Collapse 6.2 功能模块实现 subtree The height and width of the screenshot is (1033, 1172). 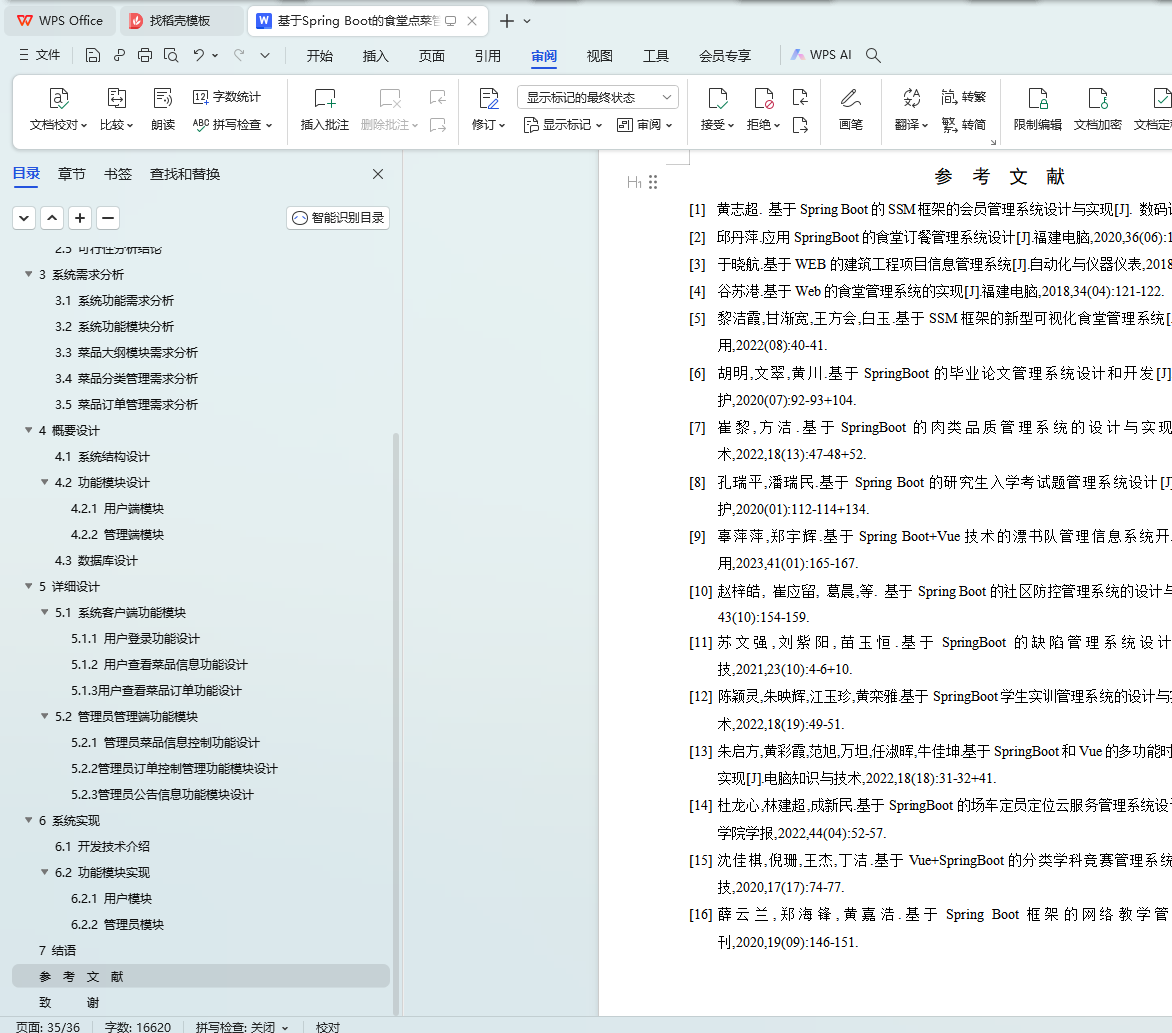coord(44,872)
